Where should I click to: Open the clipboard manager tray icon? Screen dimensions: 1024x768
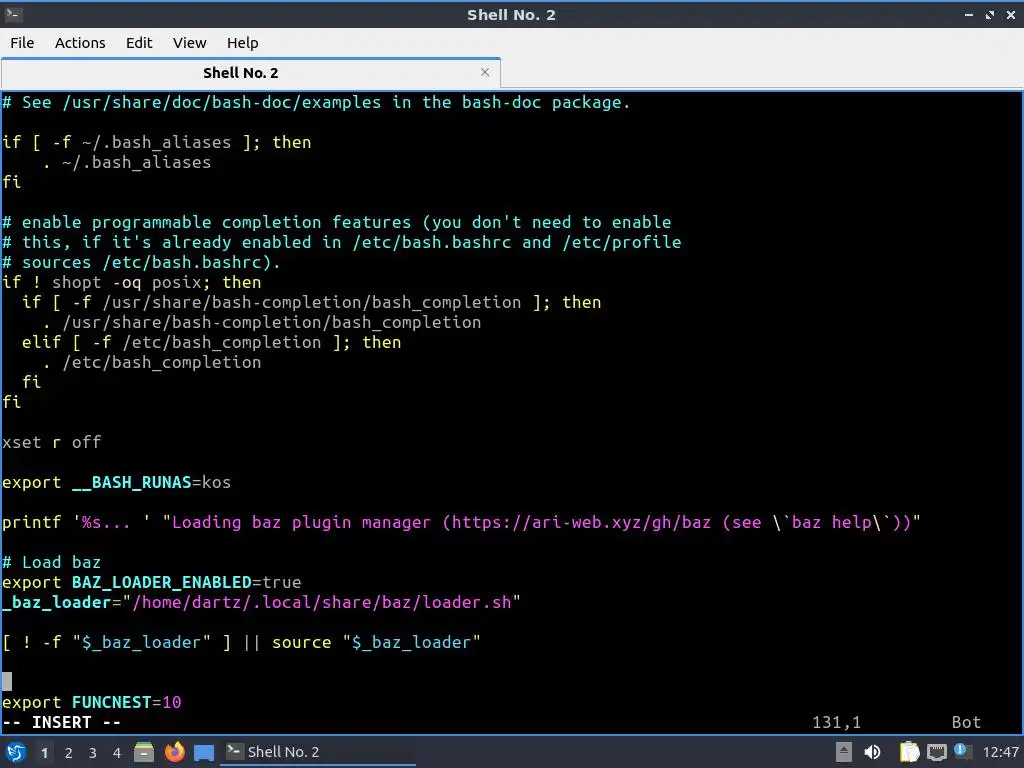point(909,752)
